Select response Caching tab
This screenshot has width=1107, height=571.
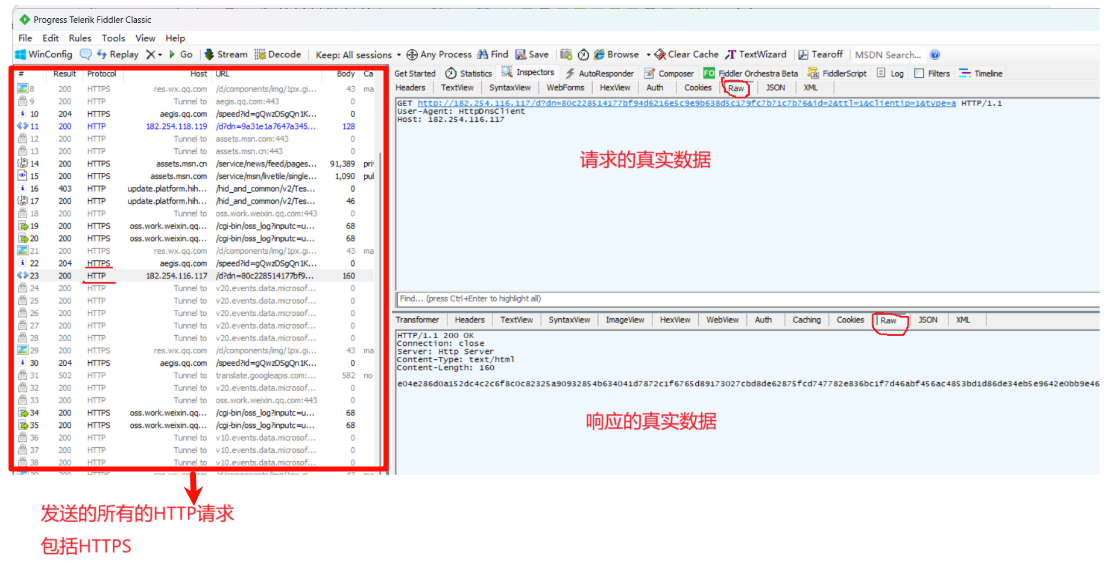click(x=806, y=320)
